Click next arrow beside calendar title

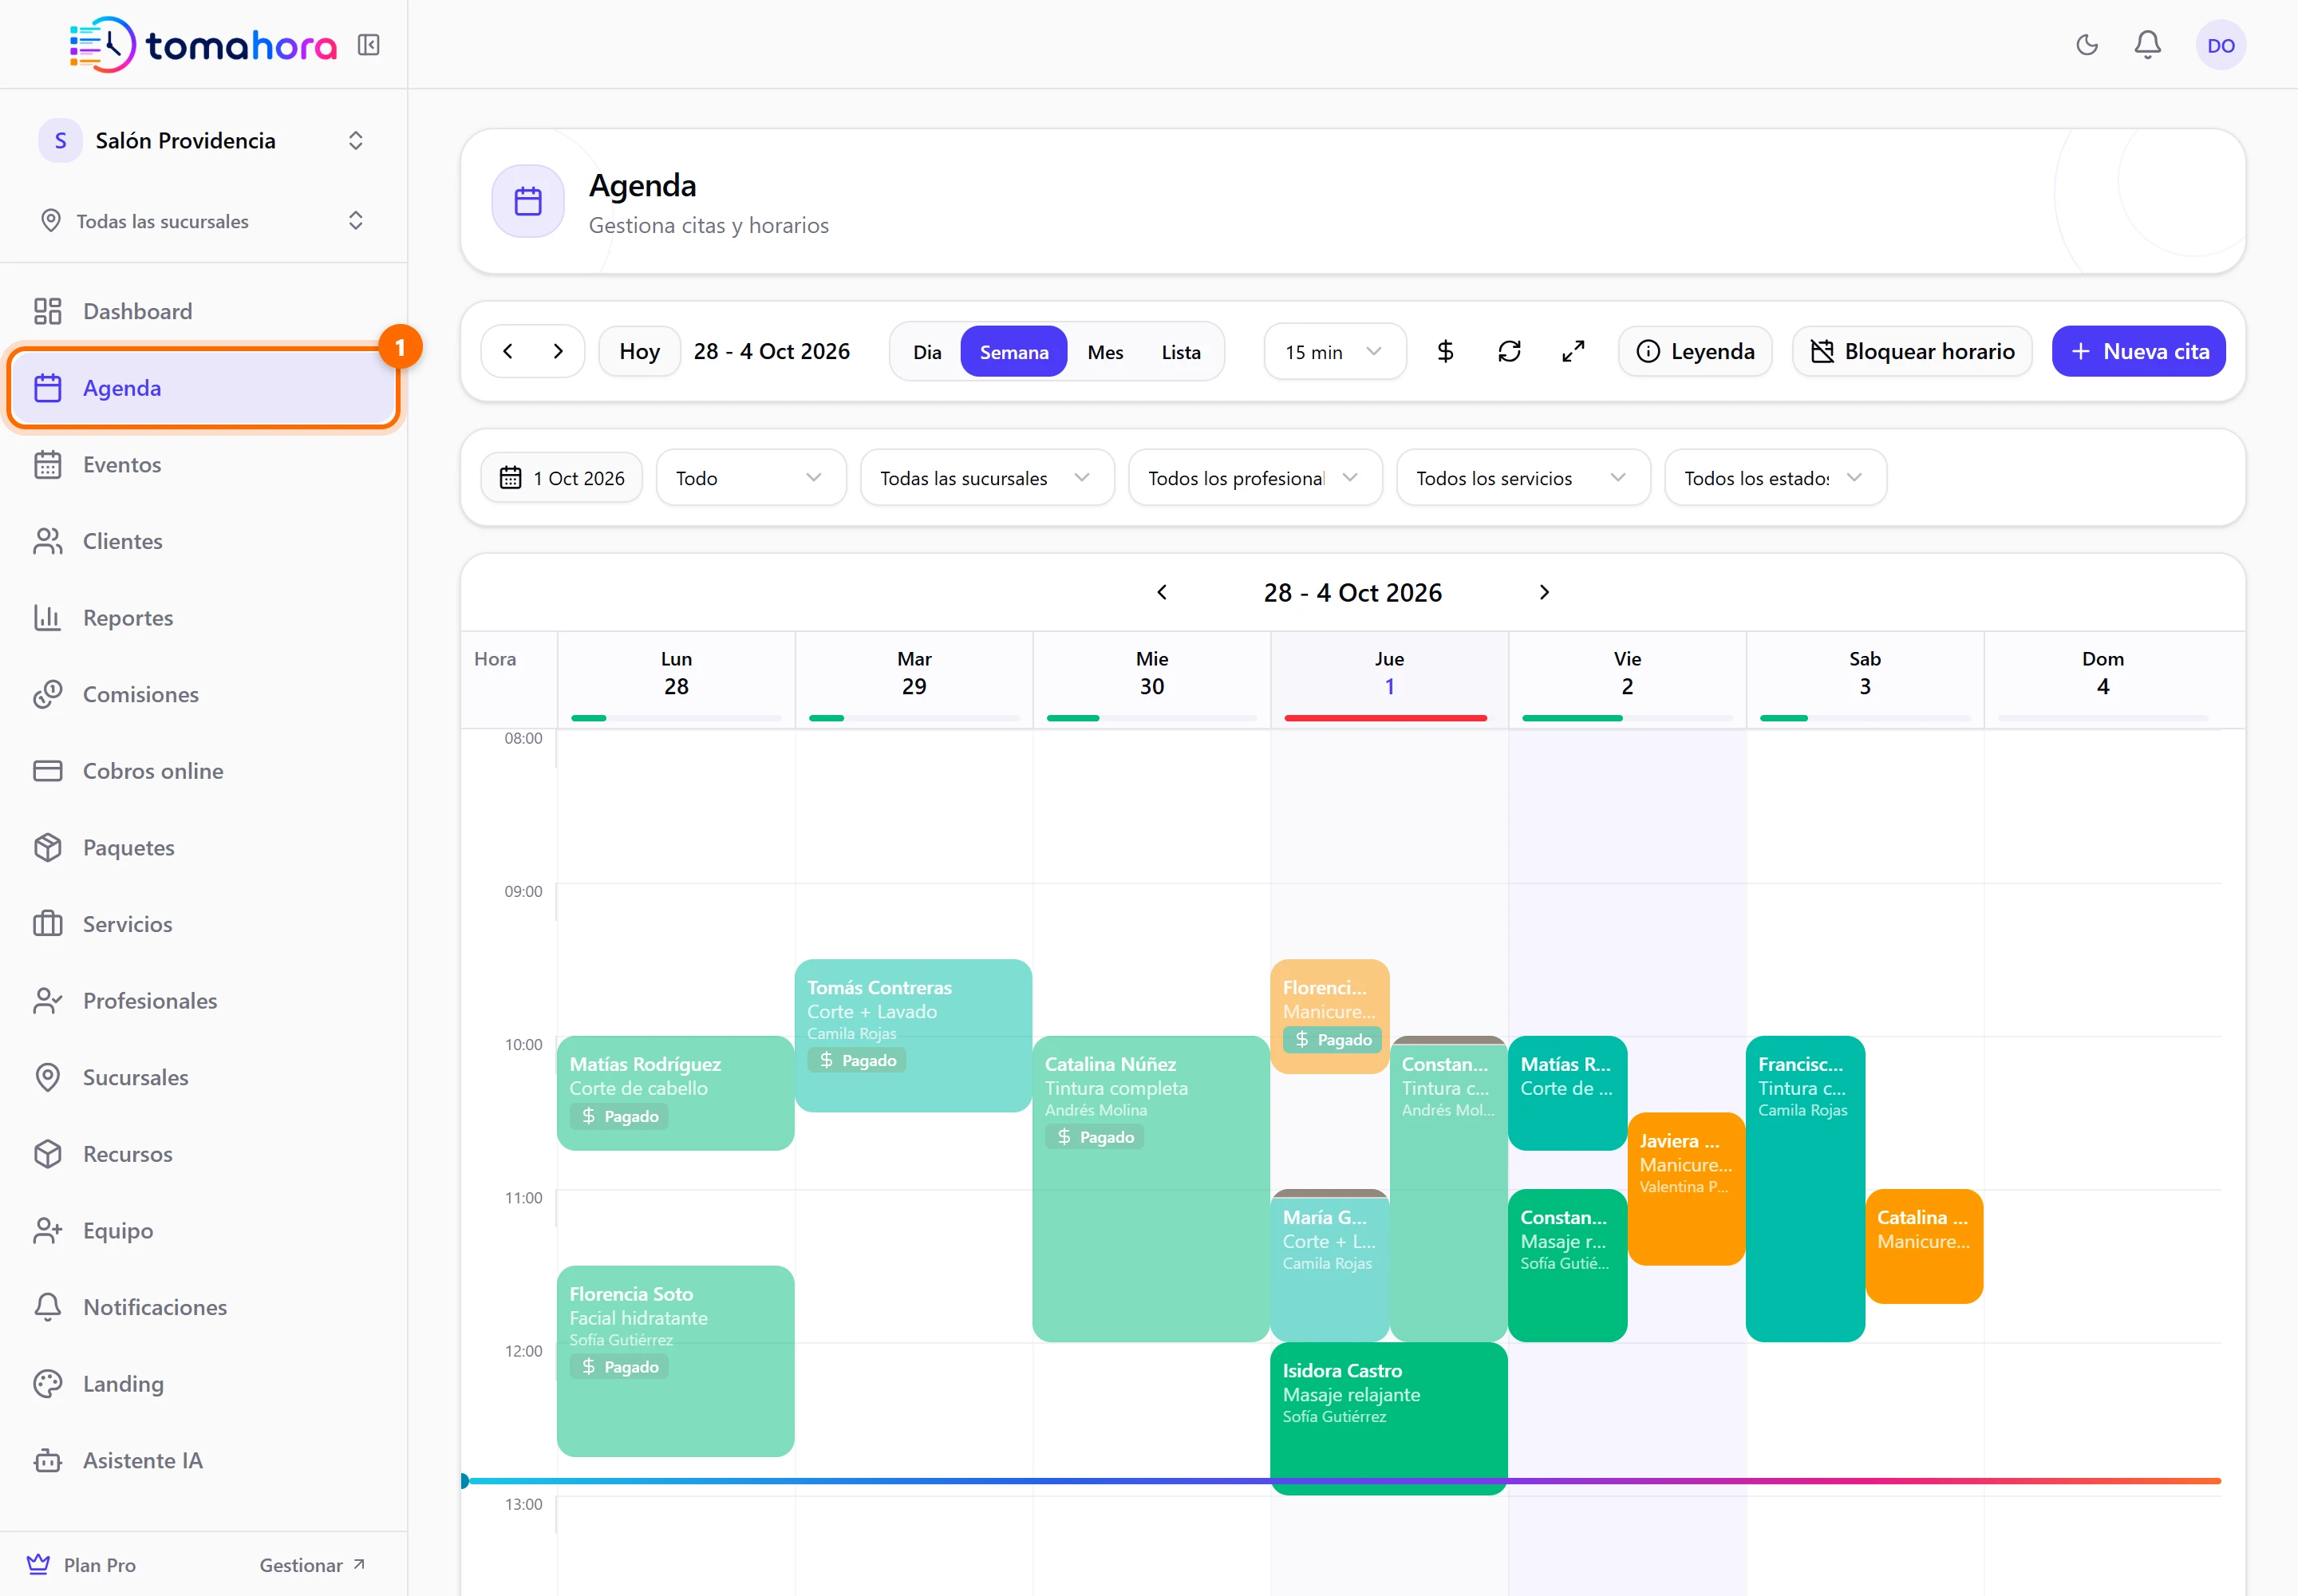pos(1544,592)
